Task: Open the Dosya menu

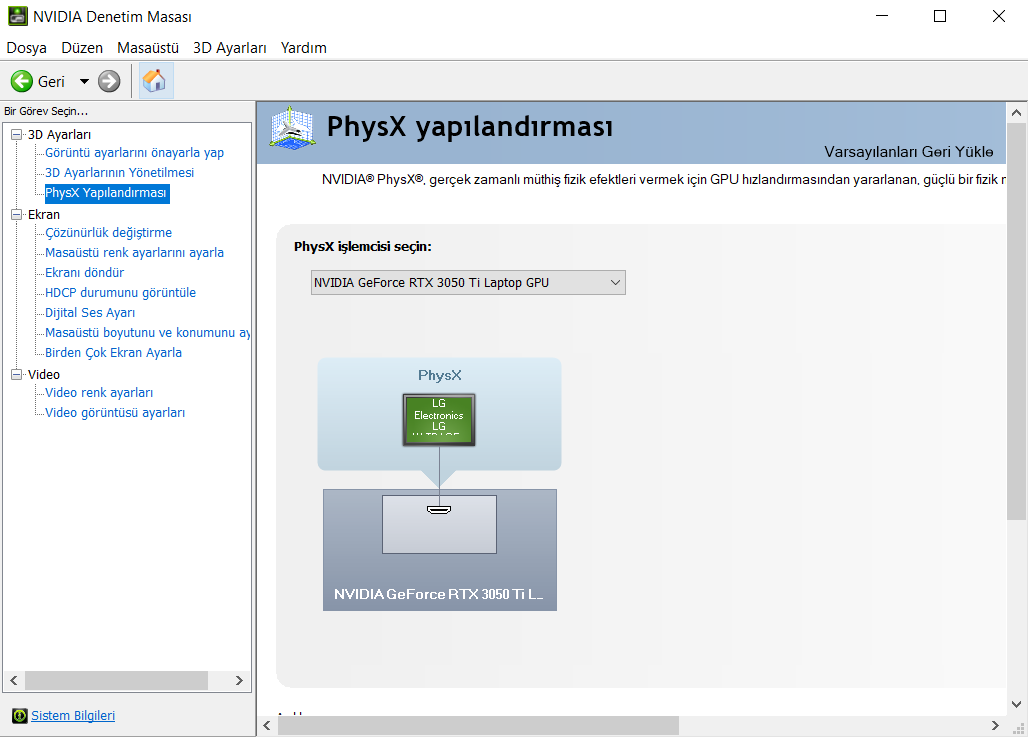Action: 26,48
